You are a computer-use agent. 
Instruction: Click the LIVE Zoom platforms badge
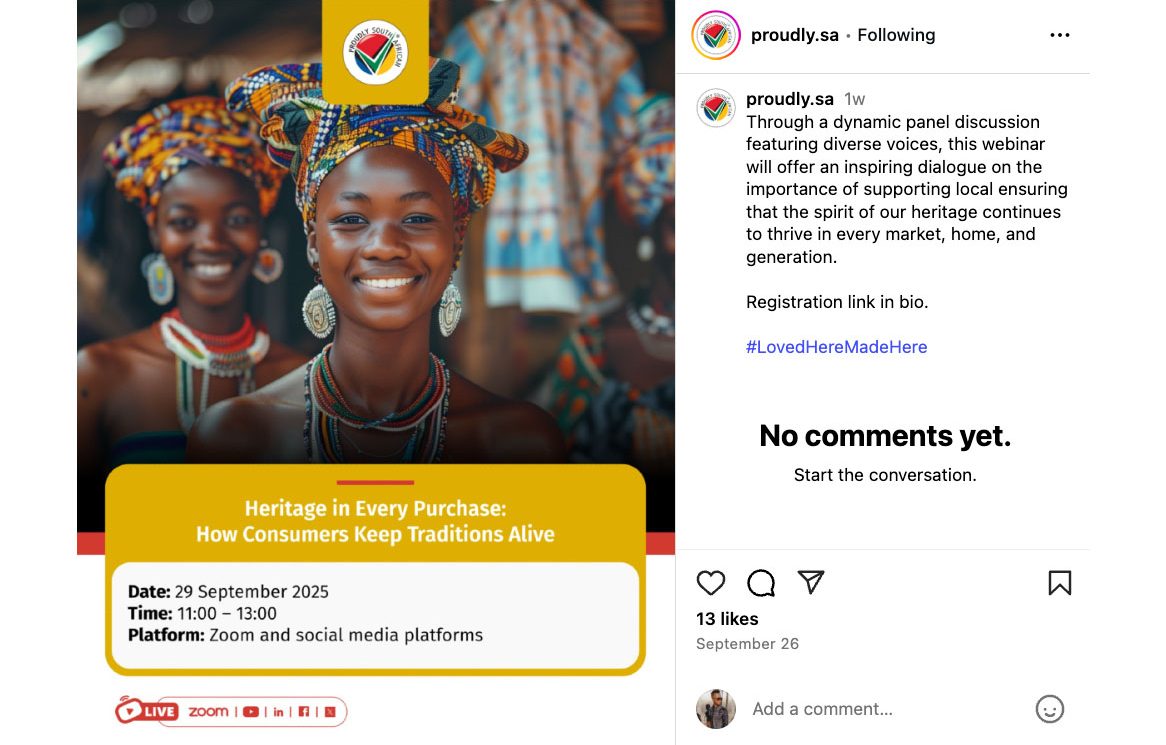[x=231, y=711]
